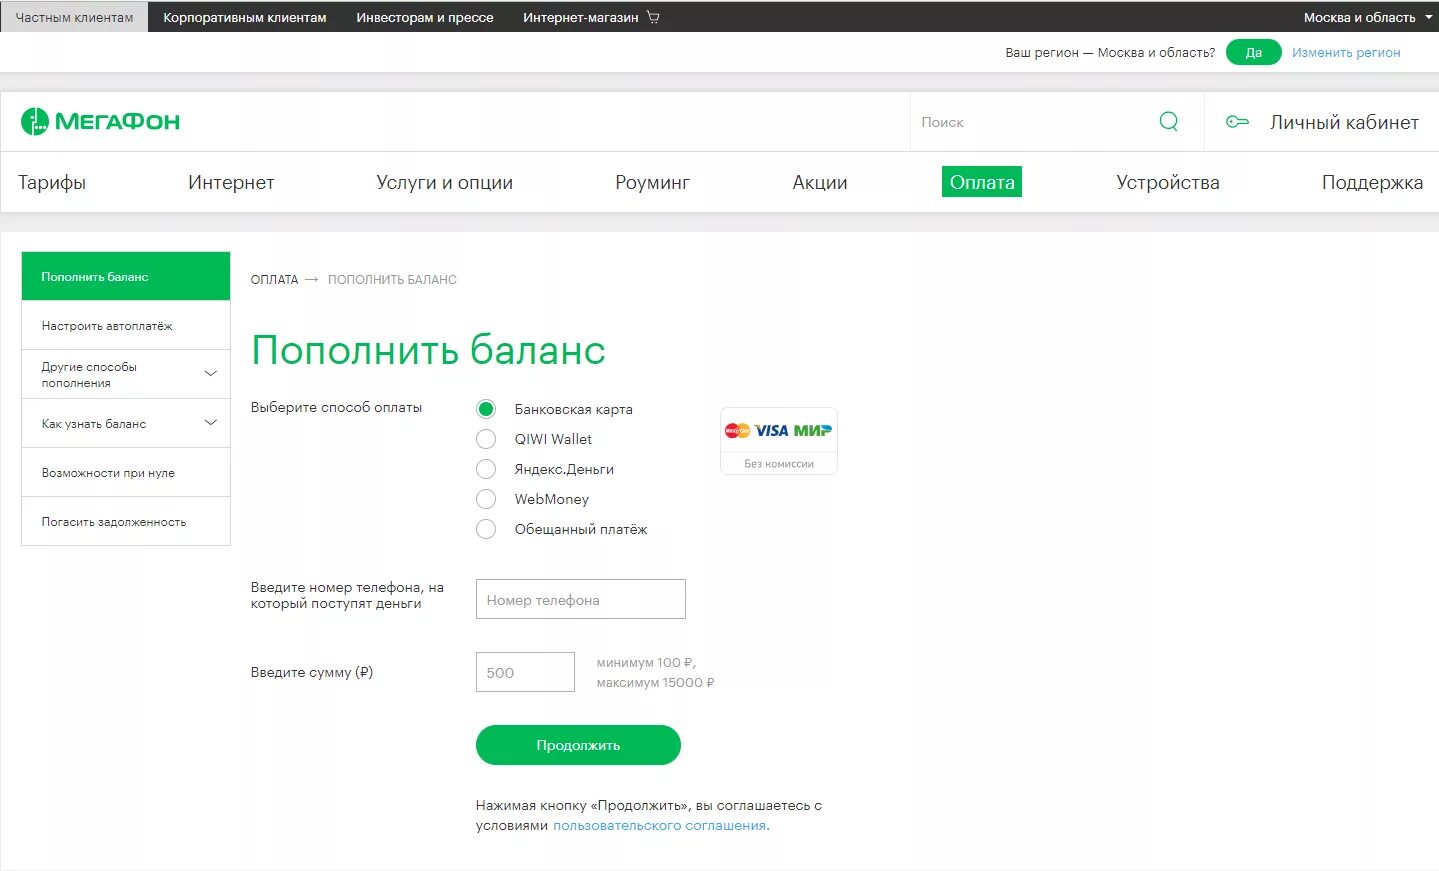Click the key icon by Личный кабинет
Screen dimensions: 1439x871
click(x=1237, y=122)
